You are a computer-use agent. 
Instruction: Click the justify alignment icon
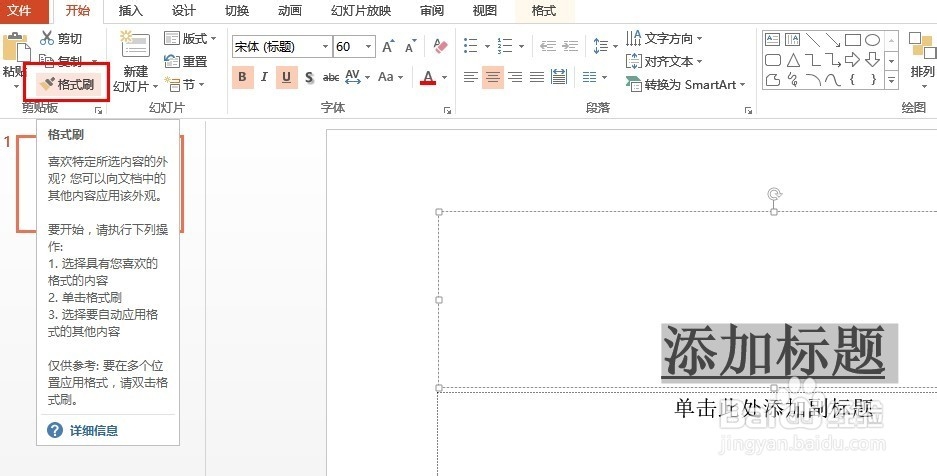coord(537,77)
